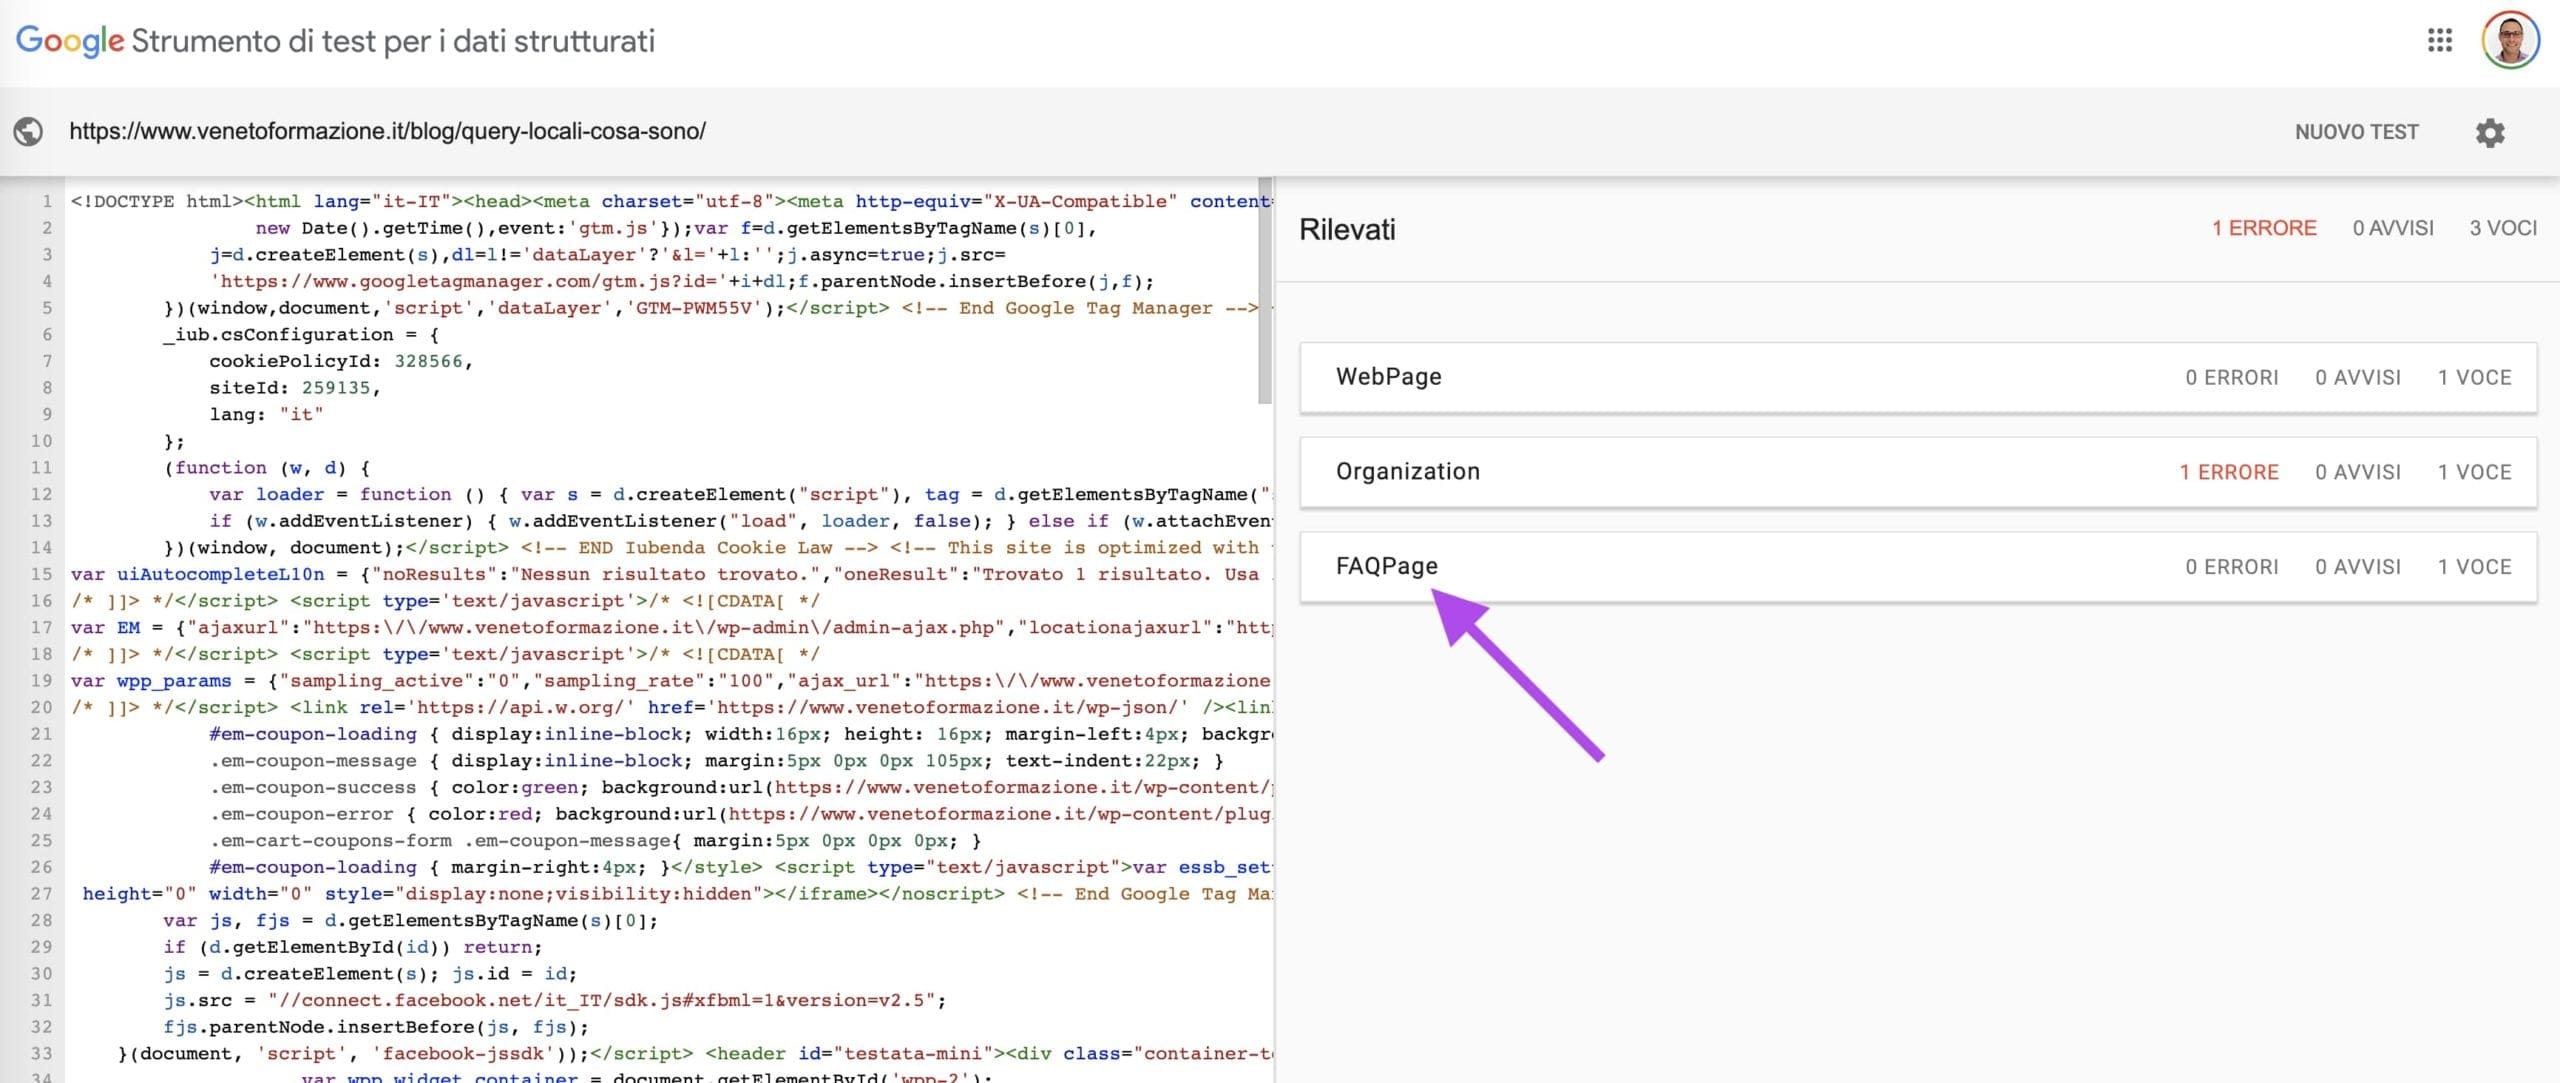The image size is (2560, 1083).
Task: Click NUOVO TEST button
Action: (2356, 132)
